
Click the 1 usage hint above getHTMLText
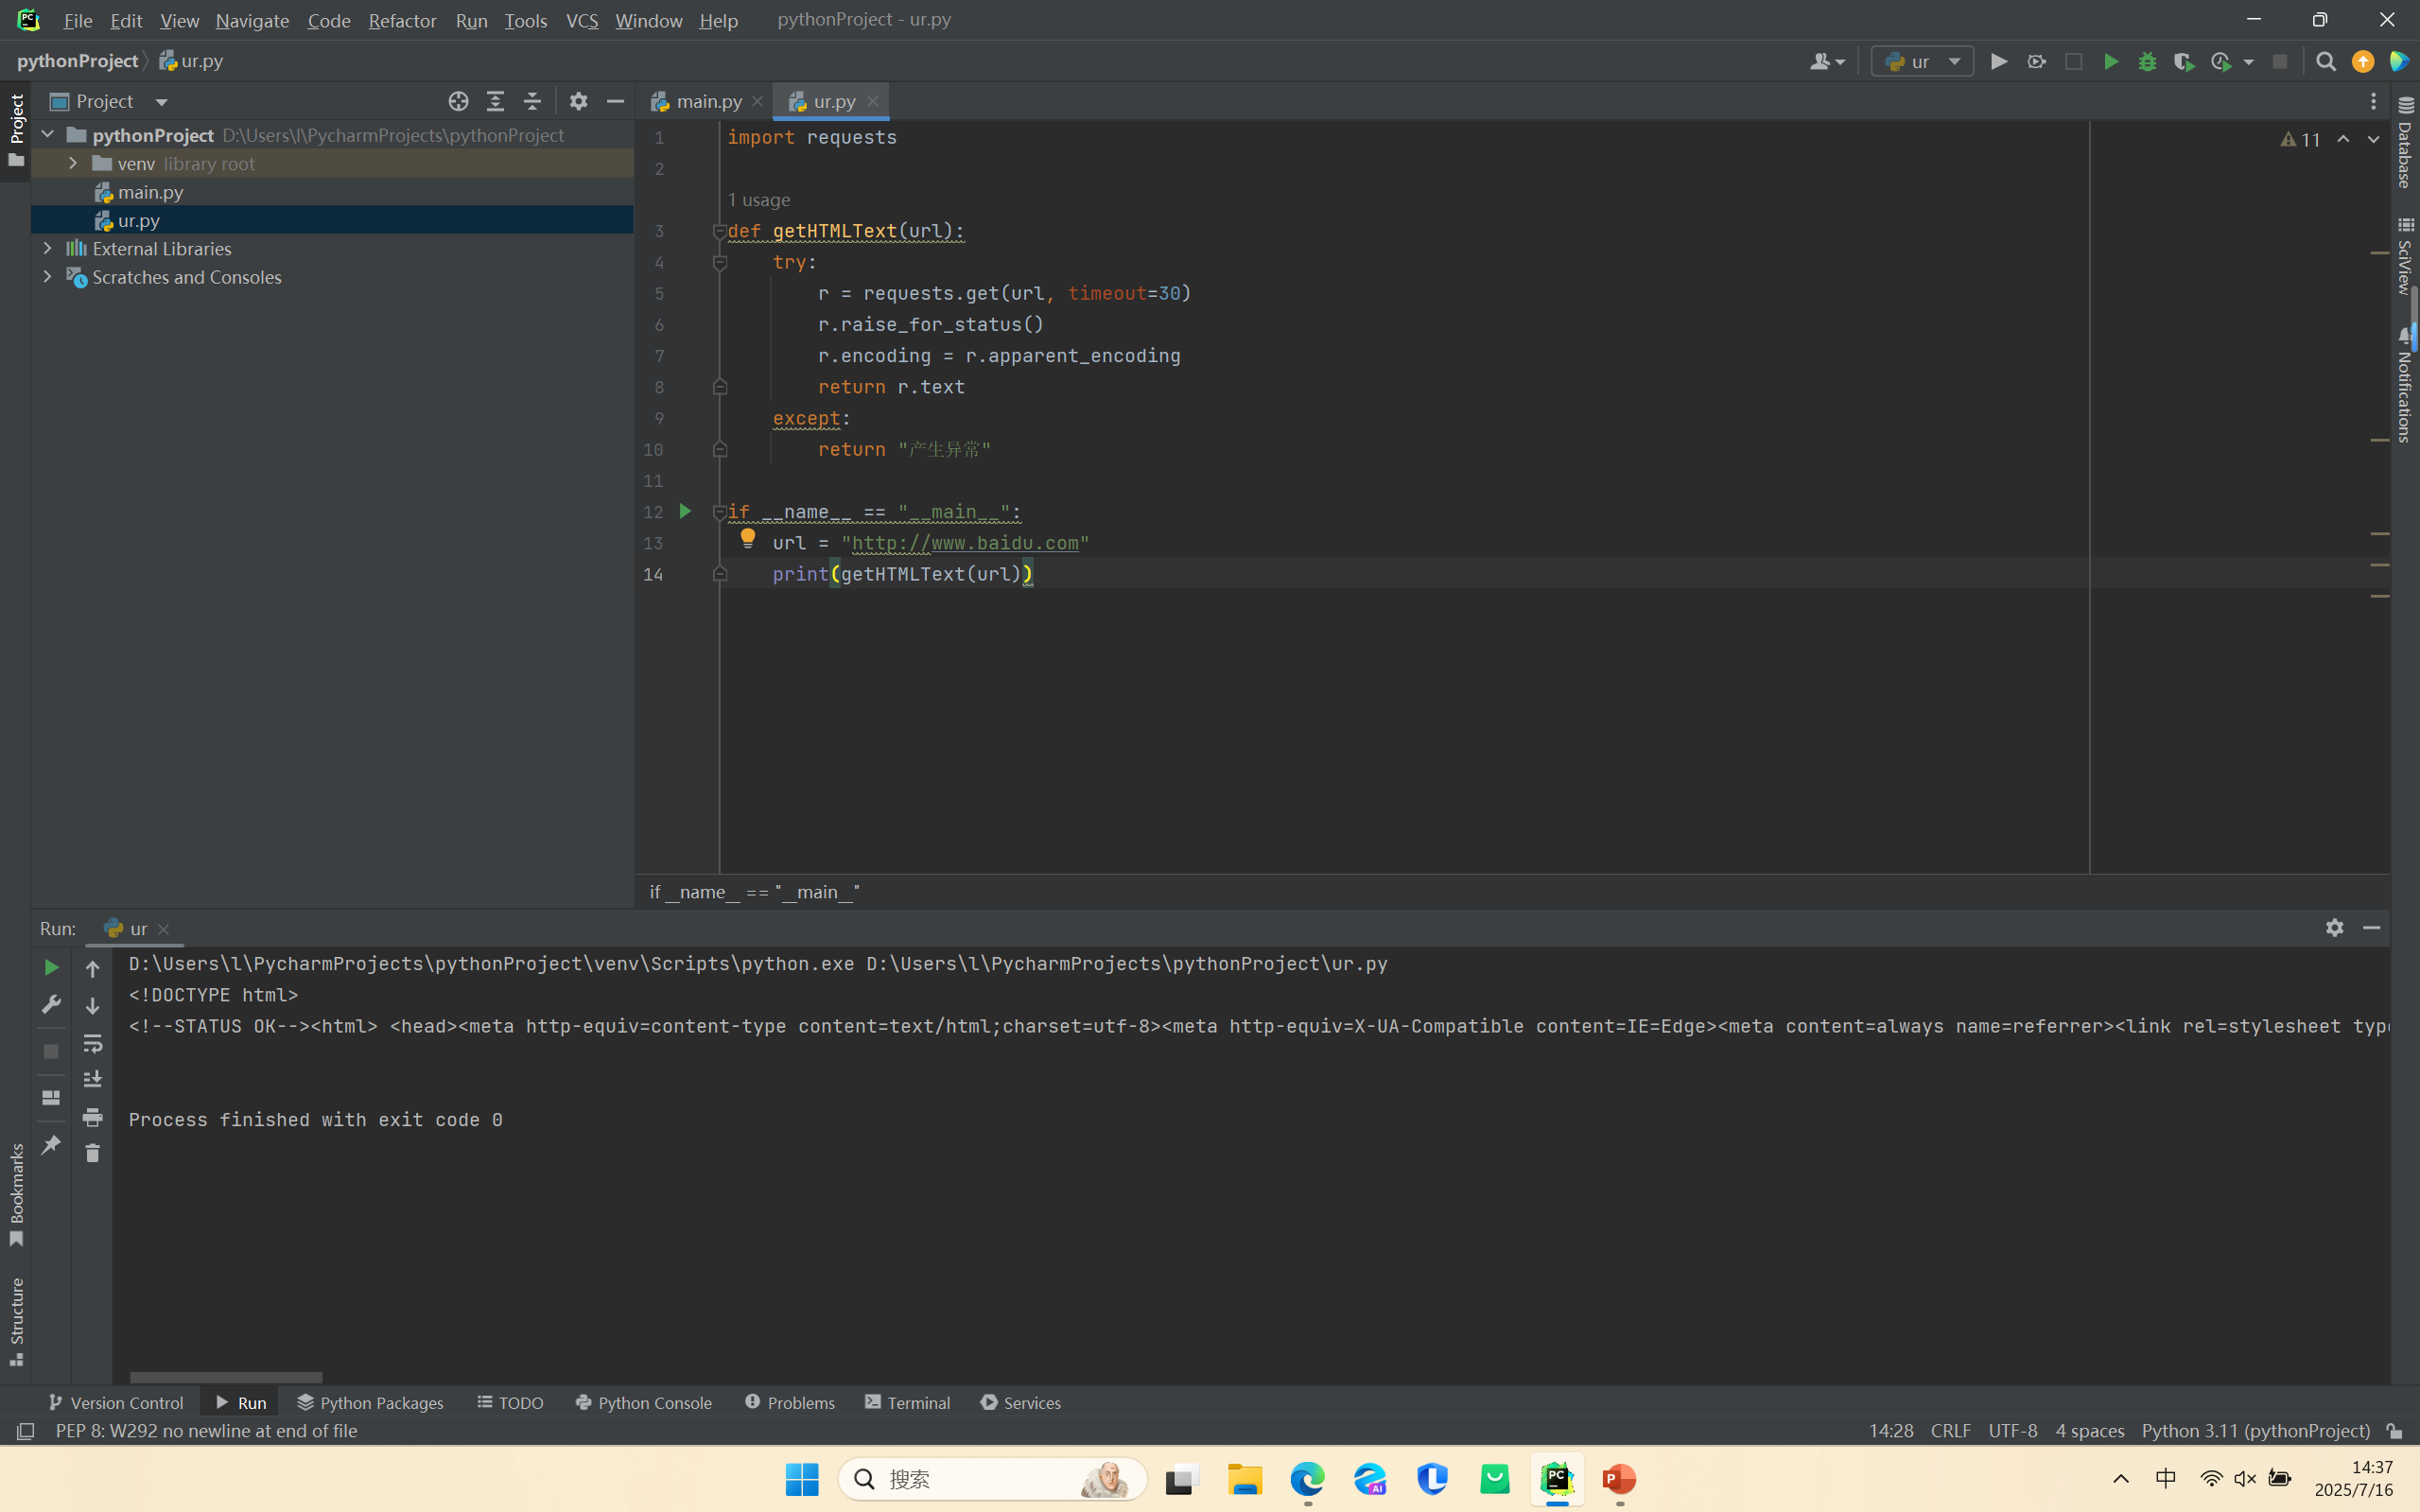pyautogui.click(x=759, y=200)
